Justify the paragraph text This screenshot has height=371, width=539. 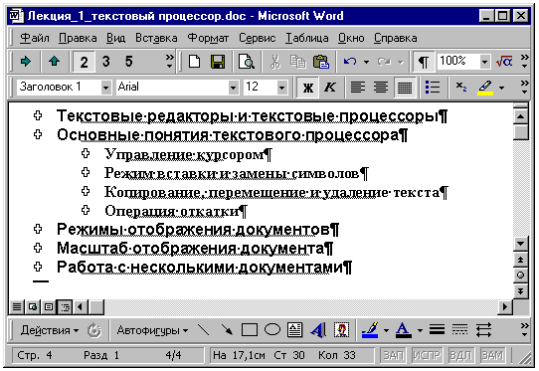click(405, 88)
